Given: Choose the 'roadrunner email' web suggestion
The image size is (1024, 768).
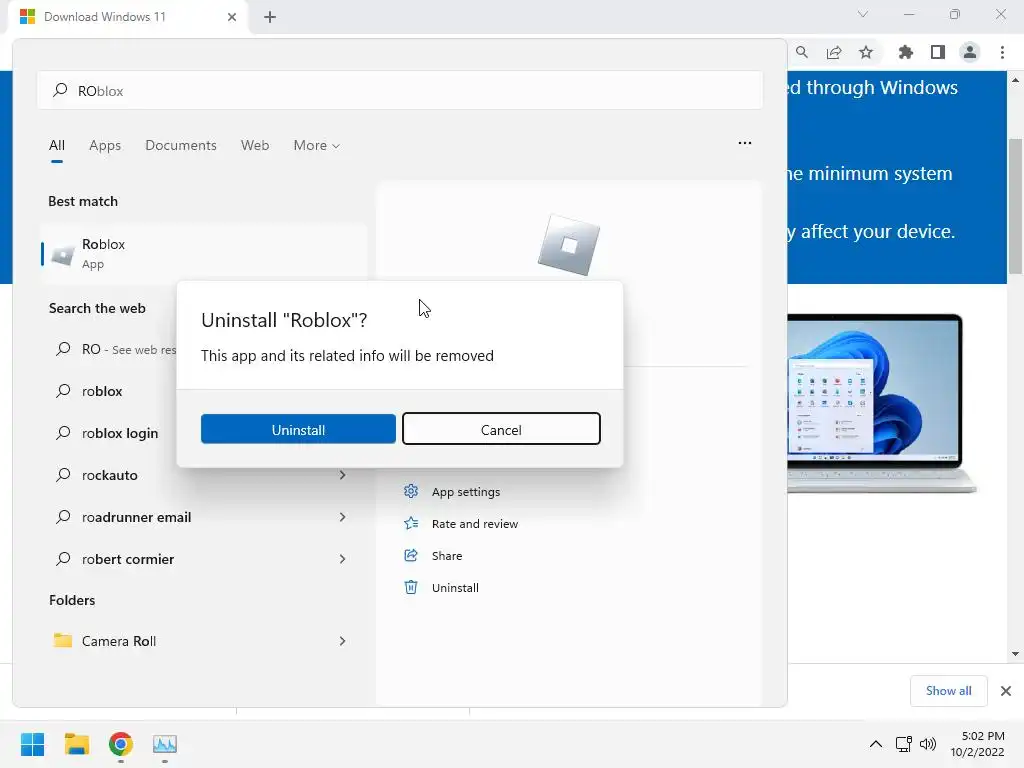Looking at the screenshot, I should 136,517.
